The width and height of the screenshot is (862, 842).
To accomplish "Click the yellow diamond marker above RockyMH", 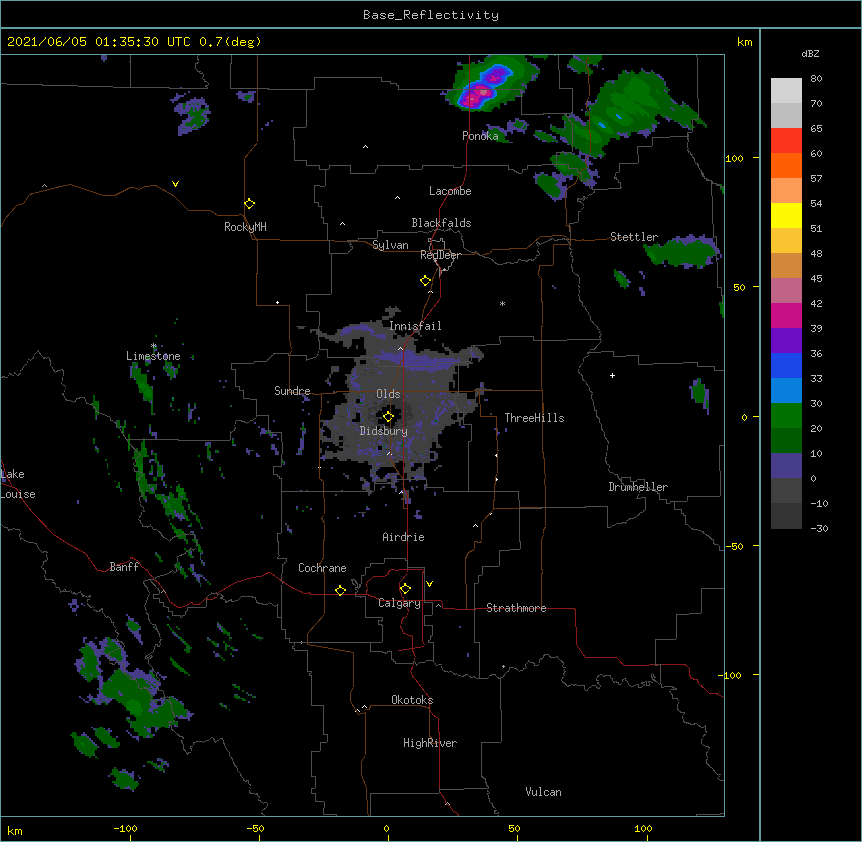I will point(249,203).
